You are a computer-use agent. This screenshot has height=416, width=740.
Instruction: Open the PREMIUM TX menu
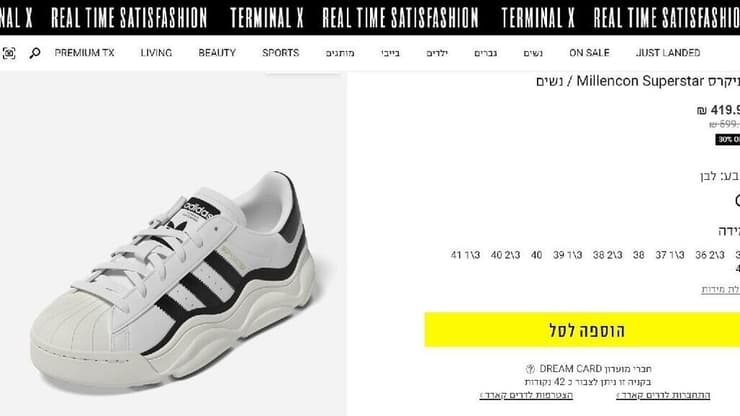point(84,53)
